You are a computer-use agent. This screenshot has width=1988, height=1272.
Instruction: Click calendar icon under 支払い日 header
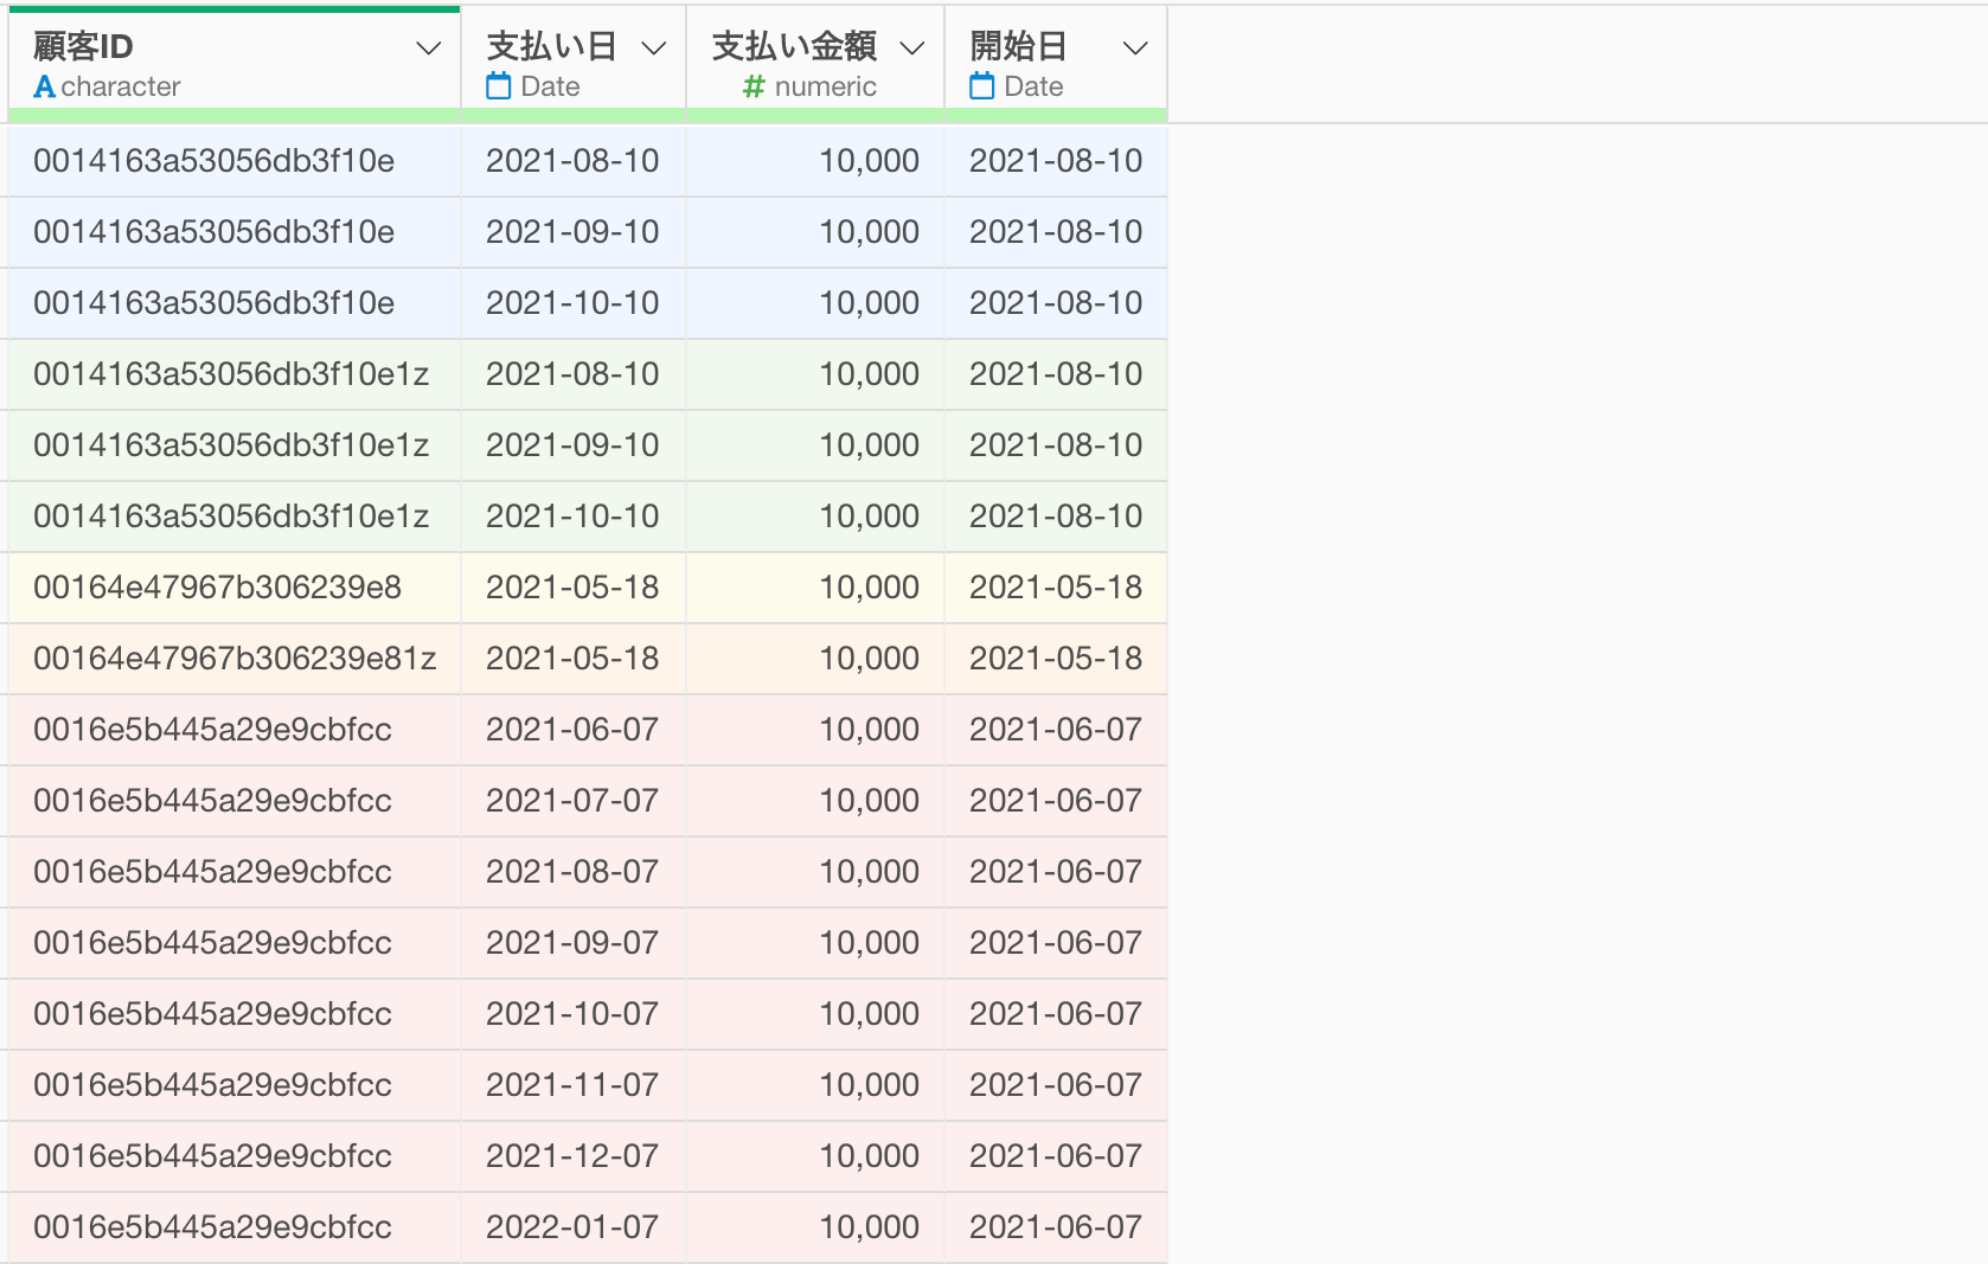click(498, 87)
